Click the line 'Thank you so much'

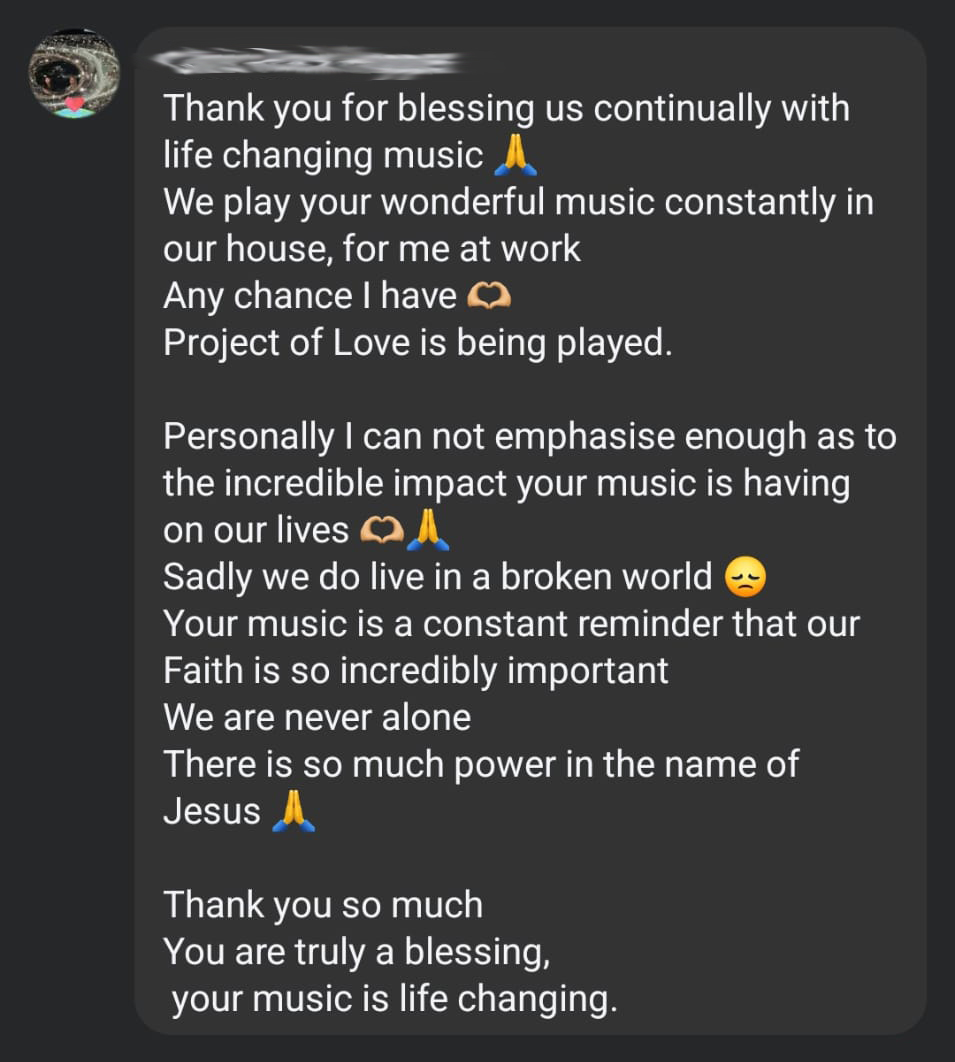323,905
